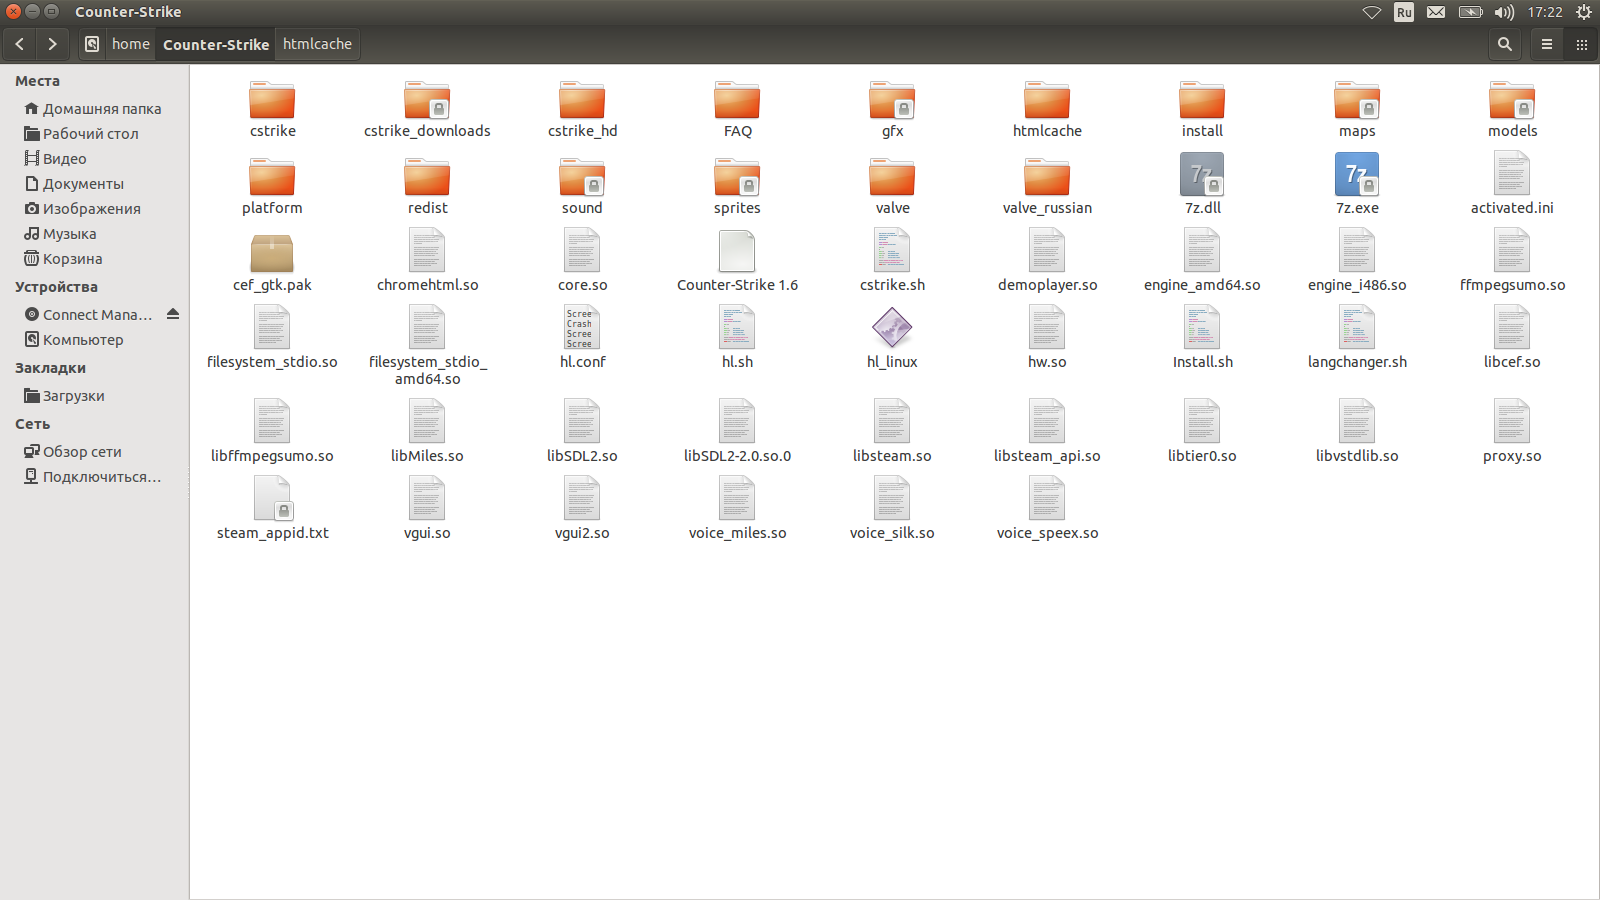1600x900 pixels.
Task: Open the battery indicator menu
Action: click(x=1470, y=12)
